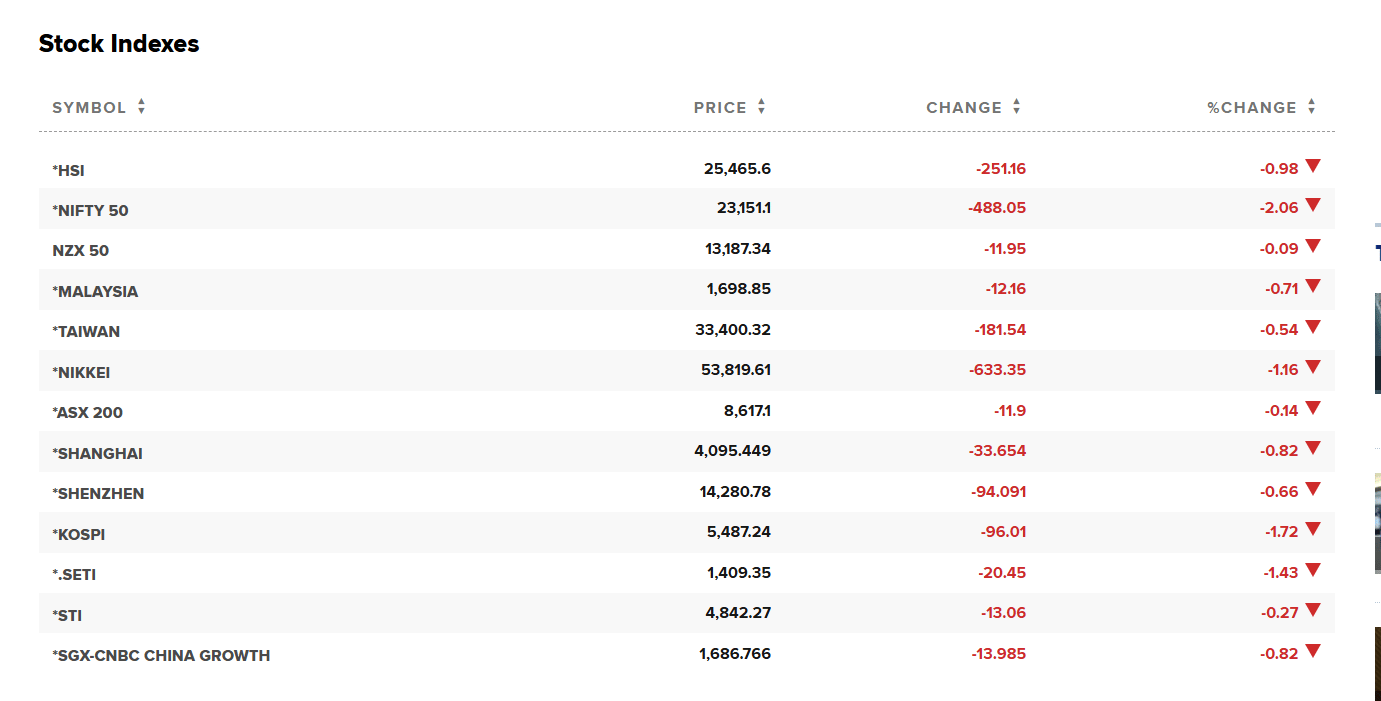The width and height of the screenshot is (1381, 701).
Task: Click the PRICE column header label
Action: click(x=720, y=108)
